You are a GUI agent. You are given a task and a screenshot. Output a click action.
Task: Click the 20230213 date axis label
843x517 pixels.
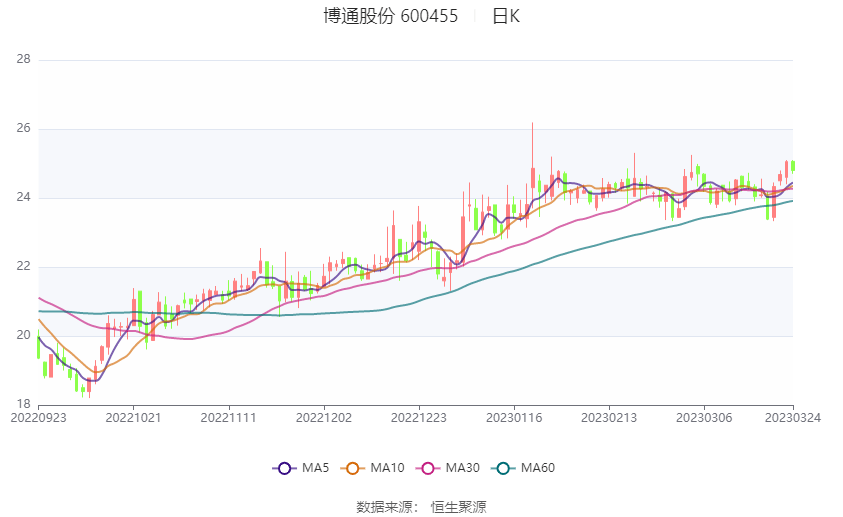609,418
